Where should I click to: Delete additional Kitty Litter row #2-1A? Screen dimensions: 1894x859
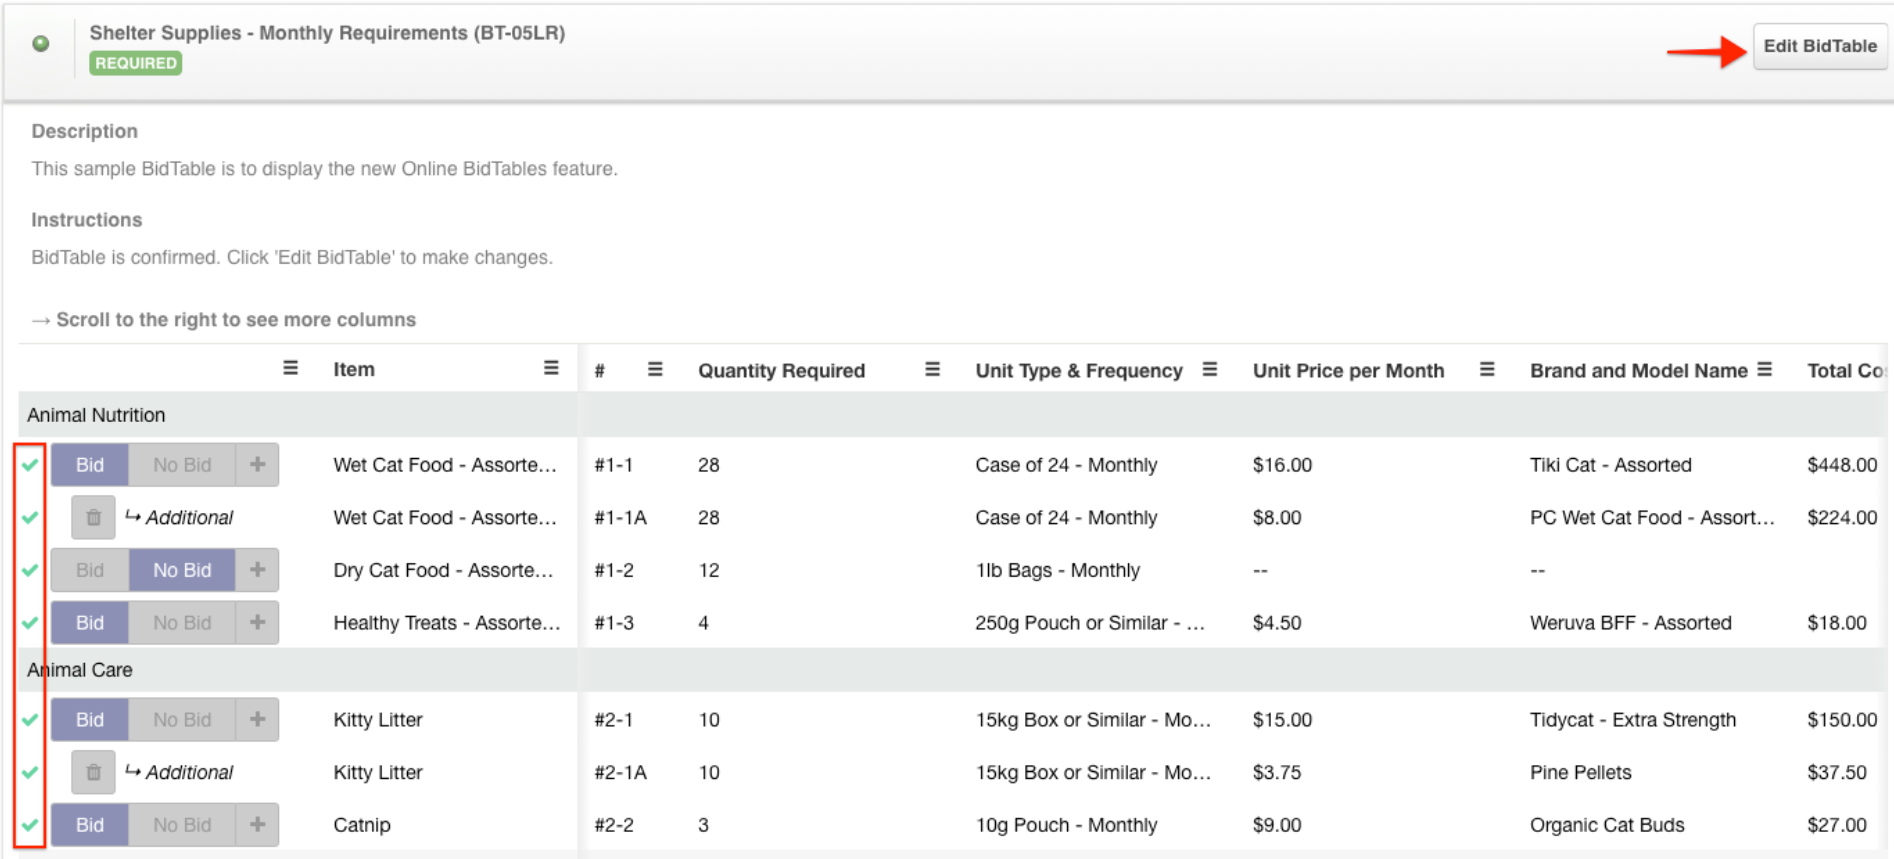(93, 772)
